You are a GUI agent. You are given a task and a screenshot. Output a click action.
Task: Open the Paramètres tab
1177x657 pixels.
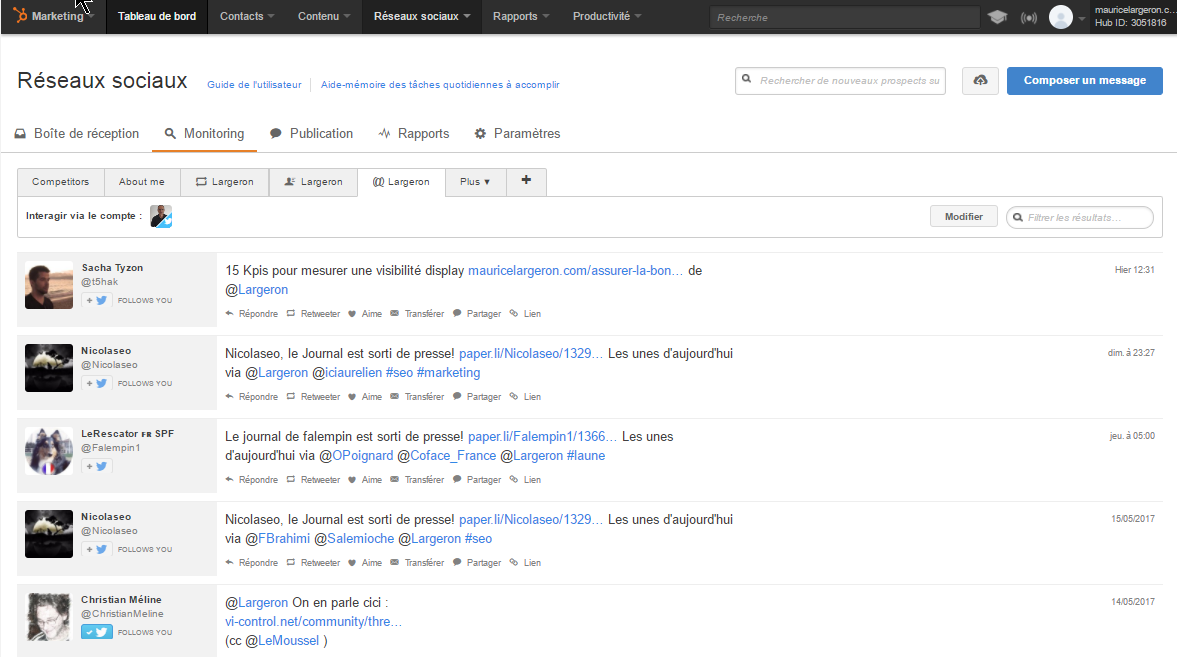point(517,134)
